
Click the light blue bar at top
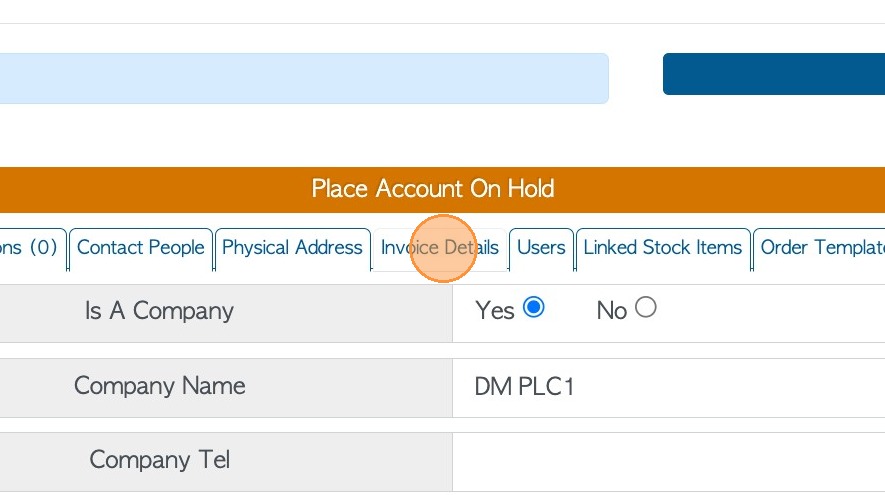click(x=300, y=78)
